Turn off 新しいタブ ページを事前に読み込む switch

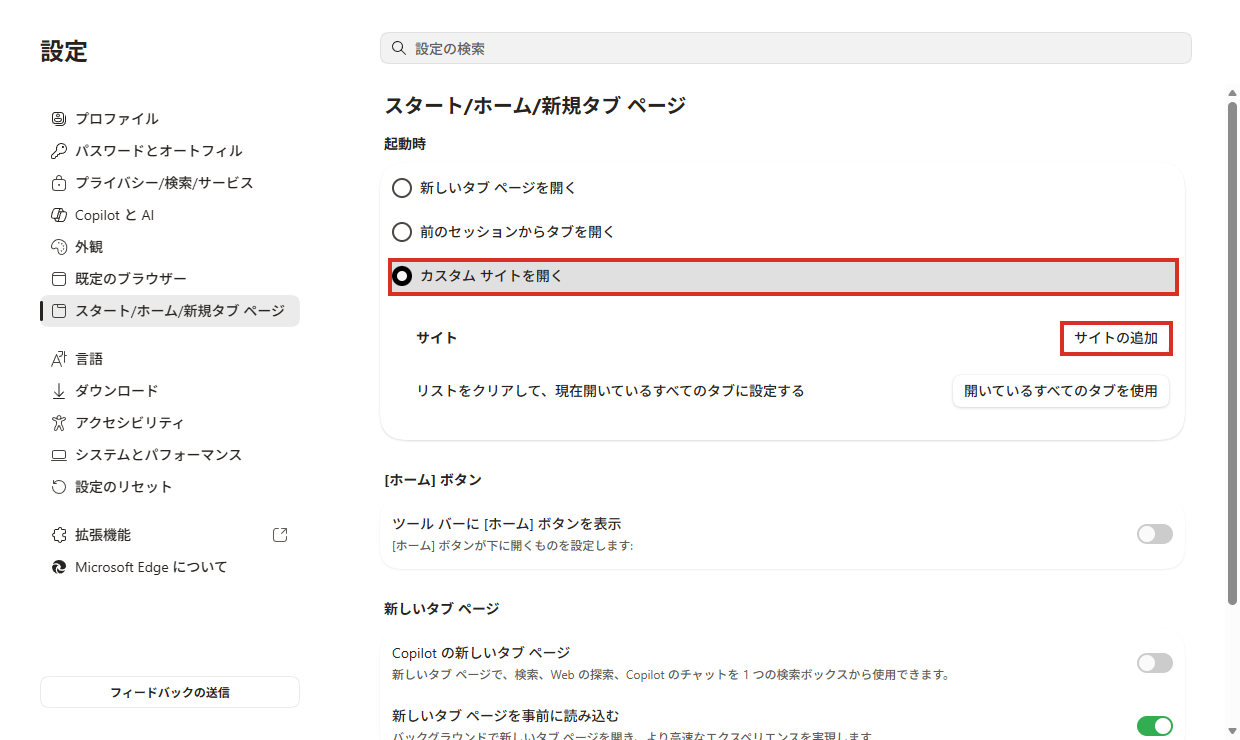coord(1154,726)
